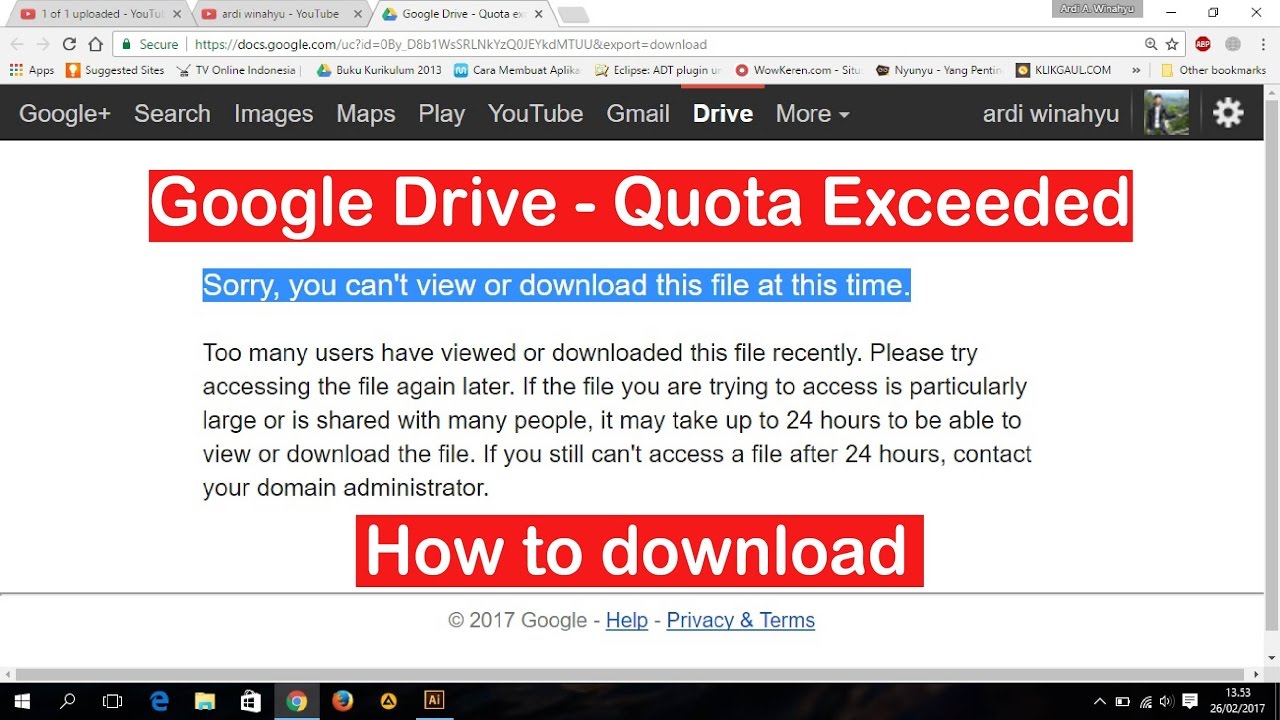
Task: Open the volume speaker tray icon
Action: click(1167, 701)
